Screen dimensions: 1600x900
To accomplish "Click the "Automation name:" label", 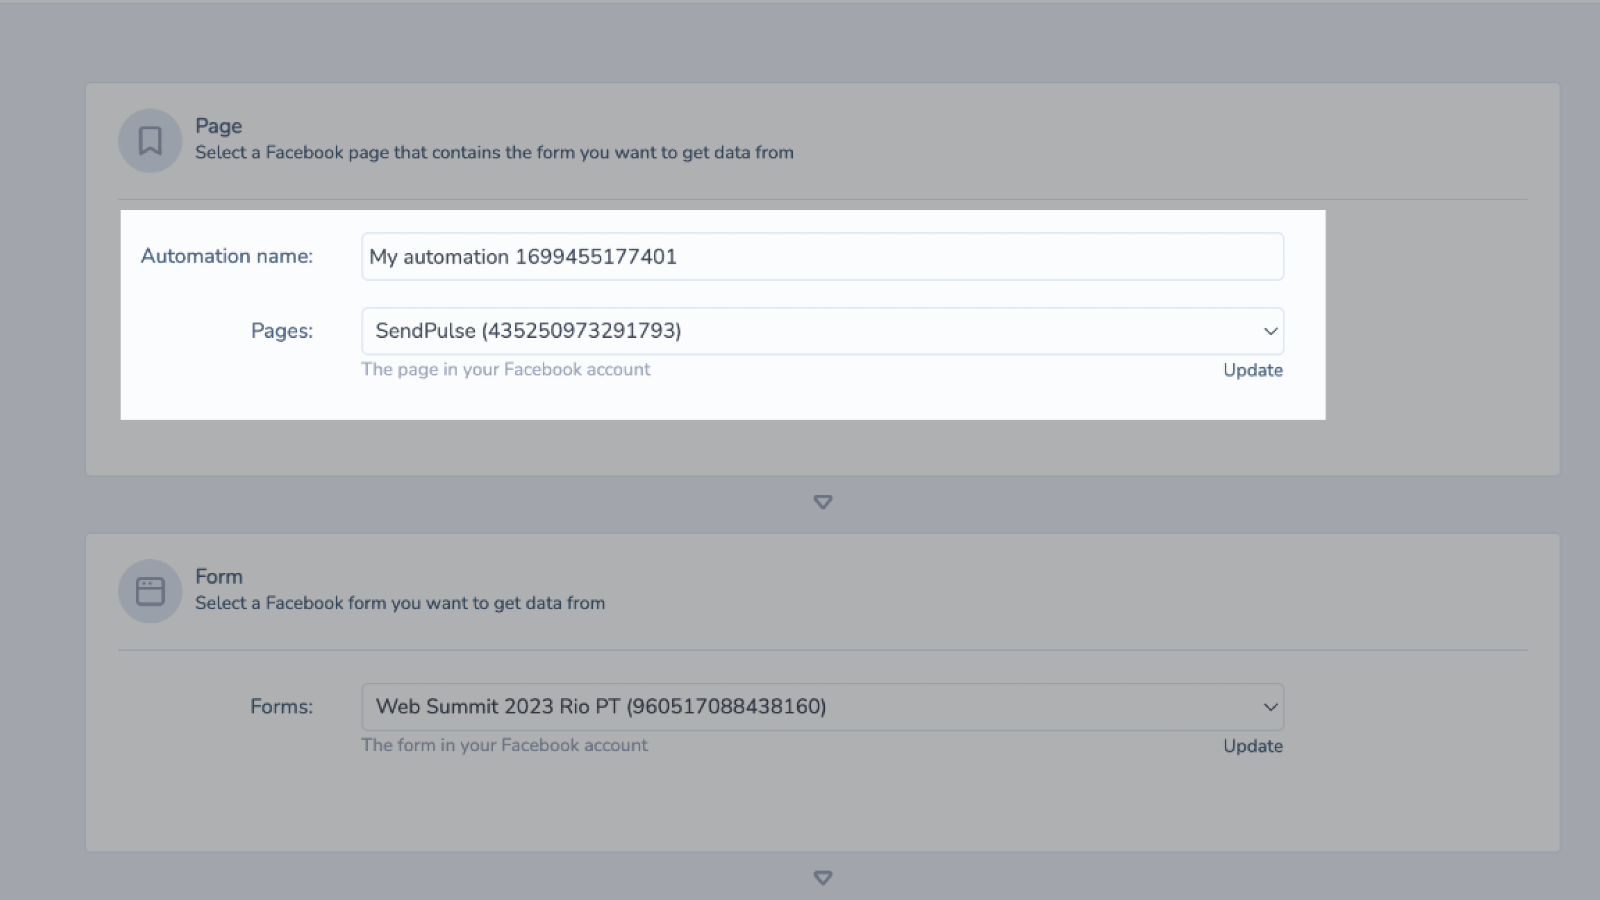I will point(226,256).
